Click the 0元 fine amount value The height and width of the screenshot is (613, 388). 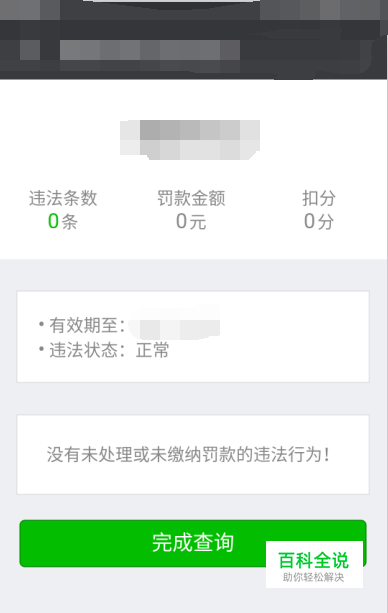coord(191,221)
